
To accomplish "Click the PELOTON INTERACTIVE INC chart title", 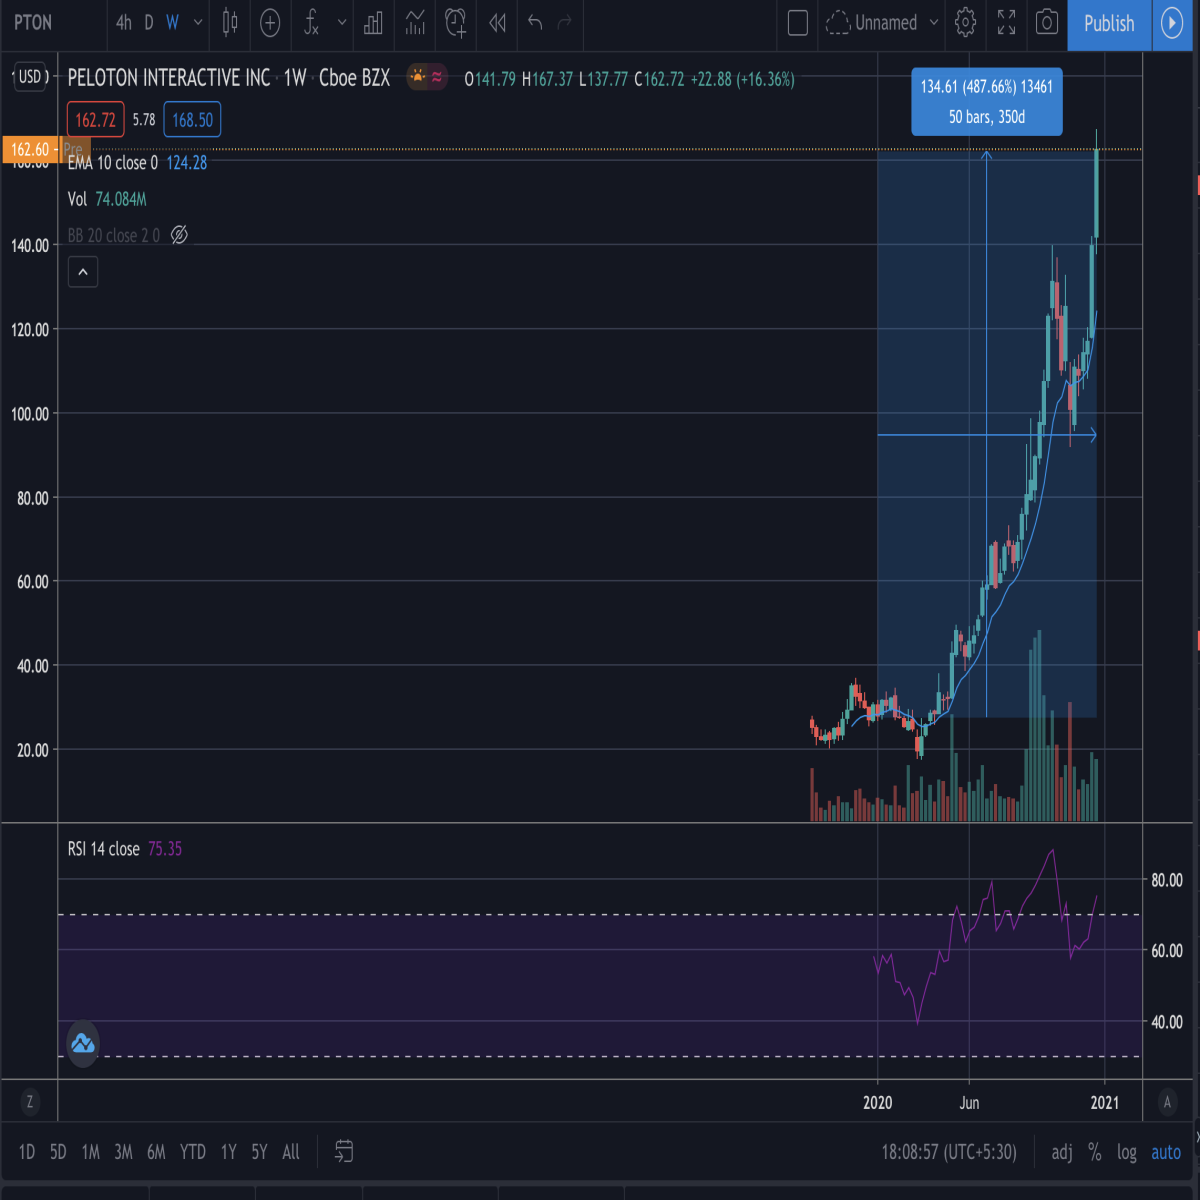I will pyautogui.click(x=169, y=78).
